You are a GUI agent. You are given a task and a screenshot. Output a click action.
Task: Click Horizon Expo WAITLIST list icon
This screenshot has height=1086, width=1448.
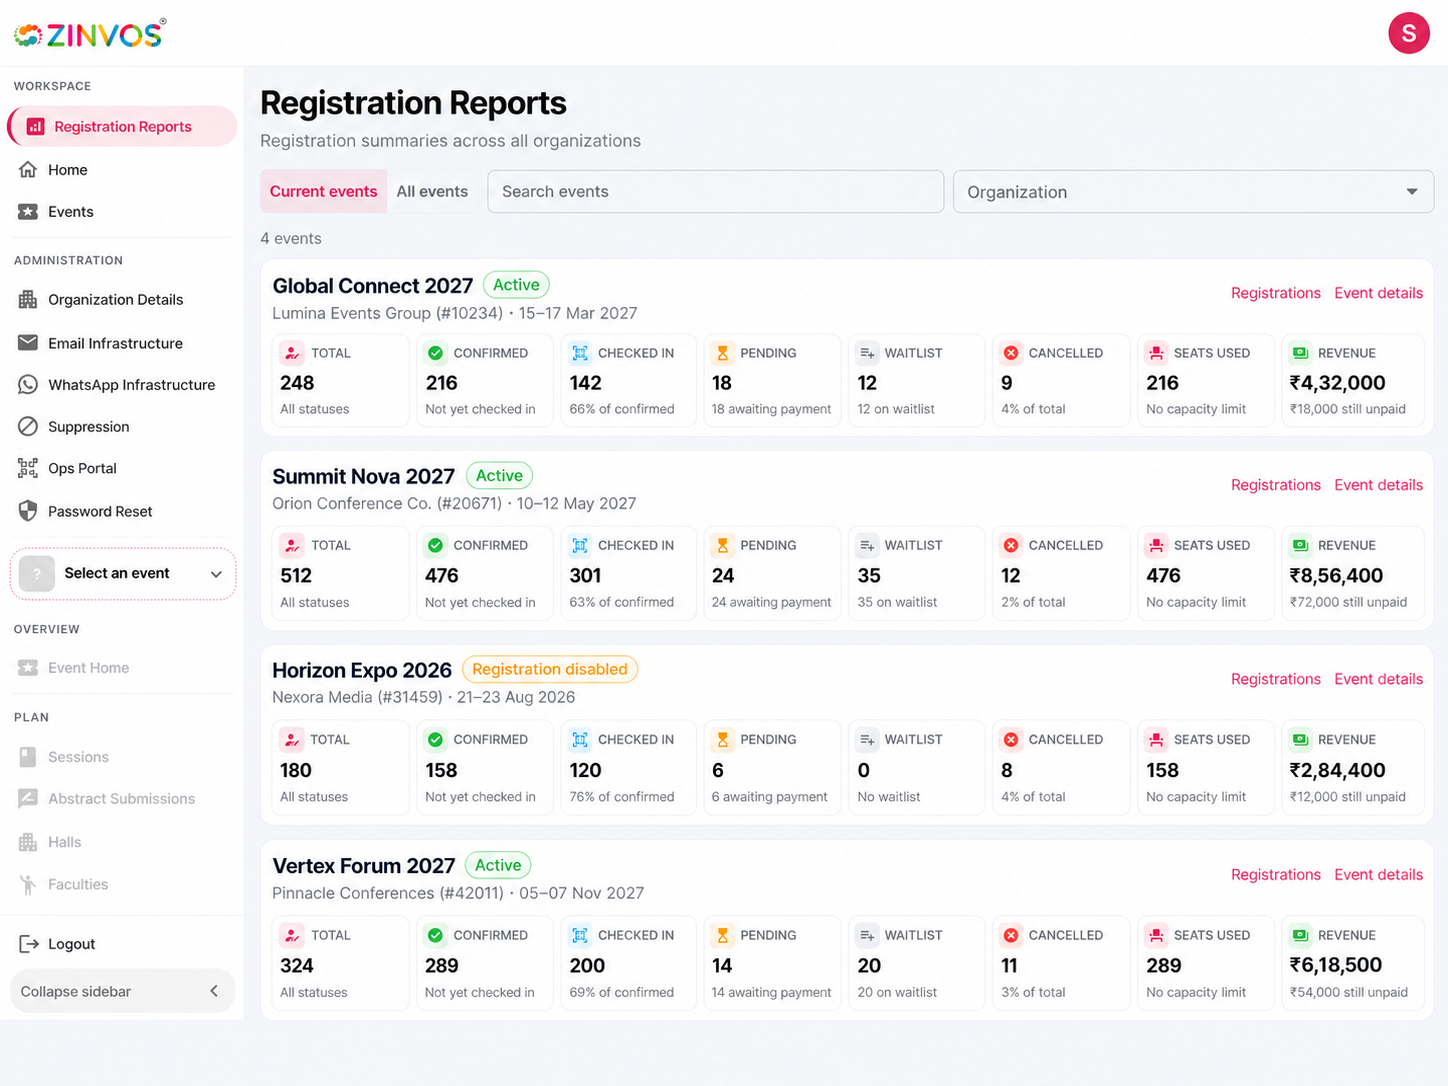(867, 740)
